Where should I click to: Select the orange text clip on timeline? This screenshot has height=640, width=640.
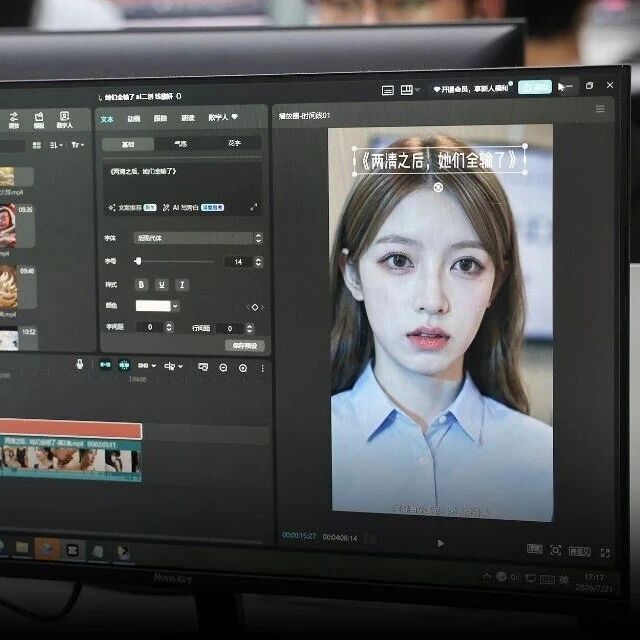tap(71, 429)
